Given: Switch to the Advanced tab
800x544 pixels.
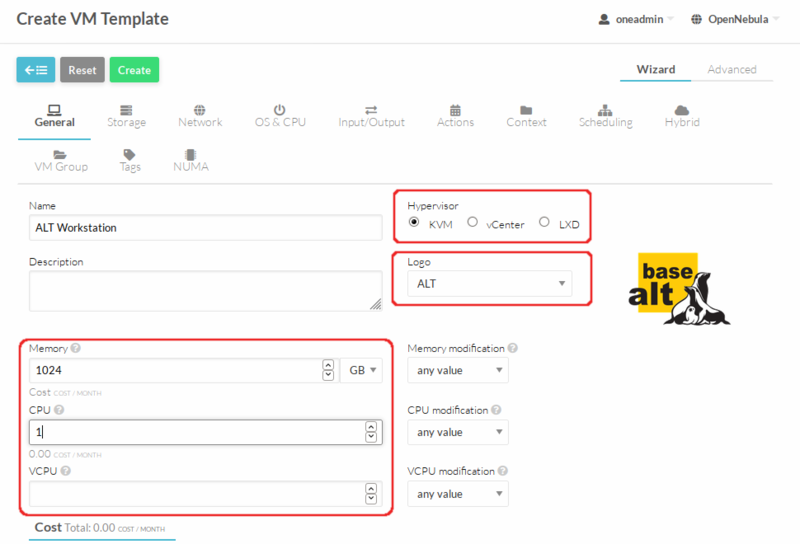Looking at the screenshot, I should pos(732,69).
